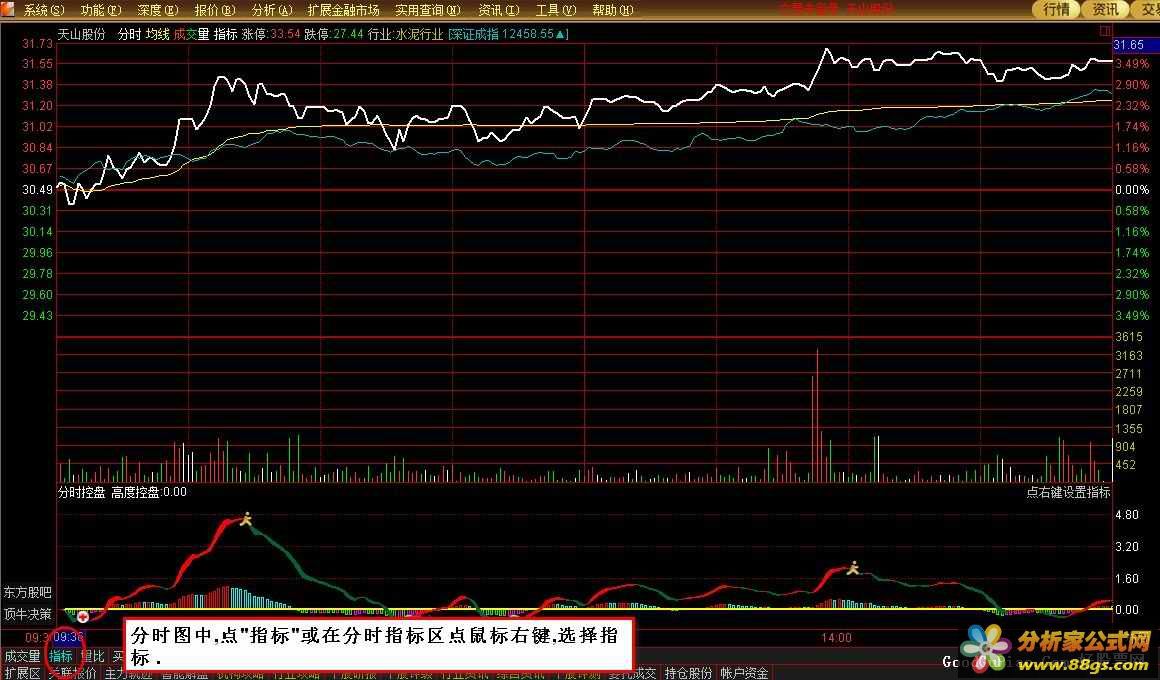Select the 量比 tab below the chart
Screen dimensions: 1160x680
pos(92,656)
